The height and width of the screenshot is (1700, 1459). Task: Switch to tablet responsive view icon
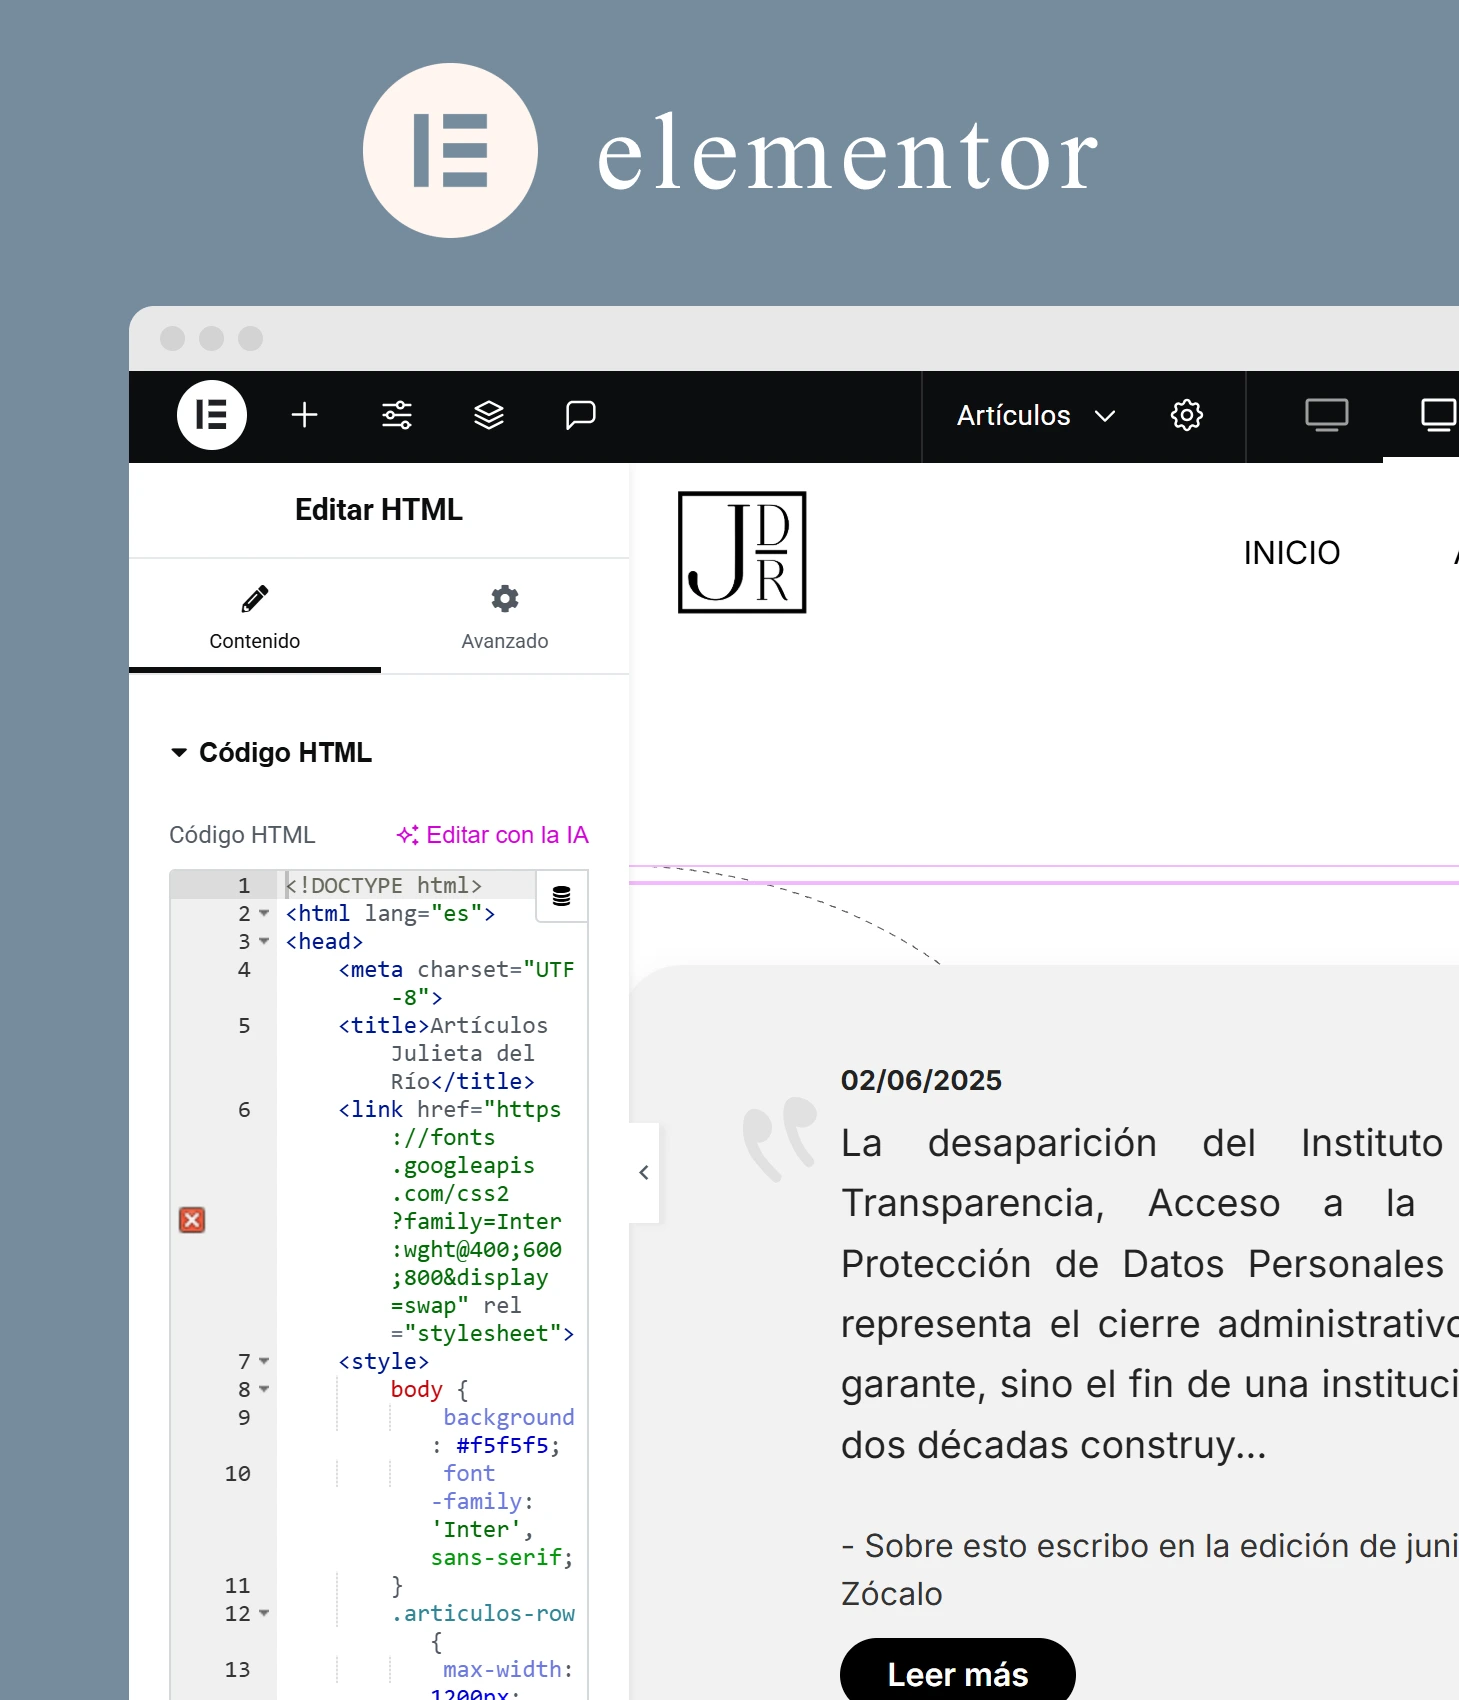point(1438,415)
